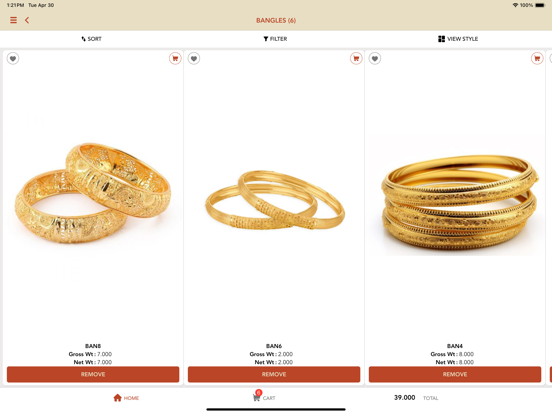Go to the Home tab
Viewport: 552px width, 414px height.
[x=126, y=398]
